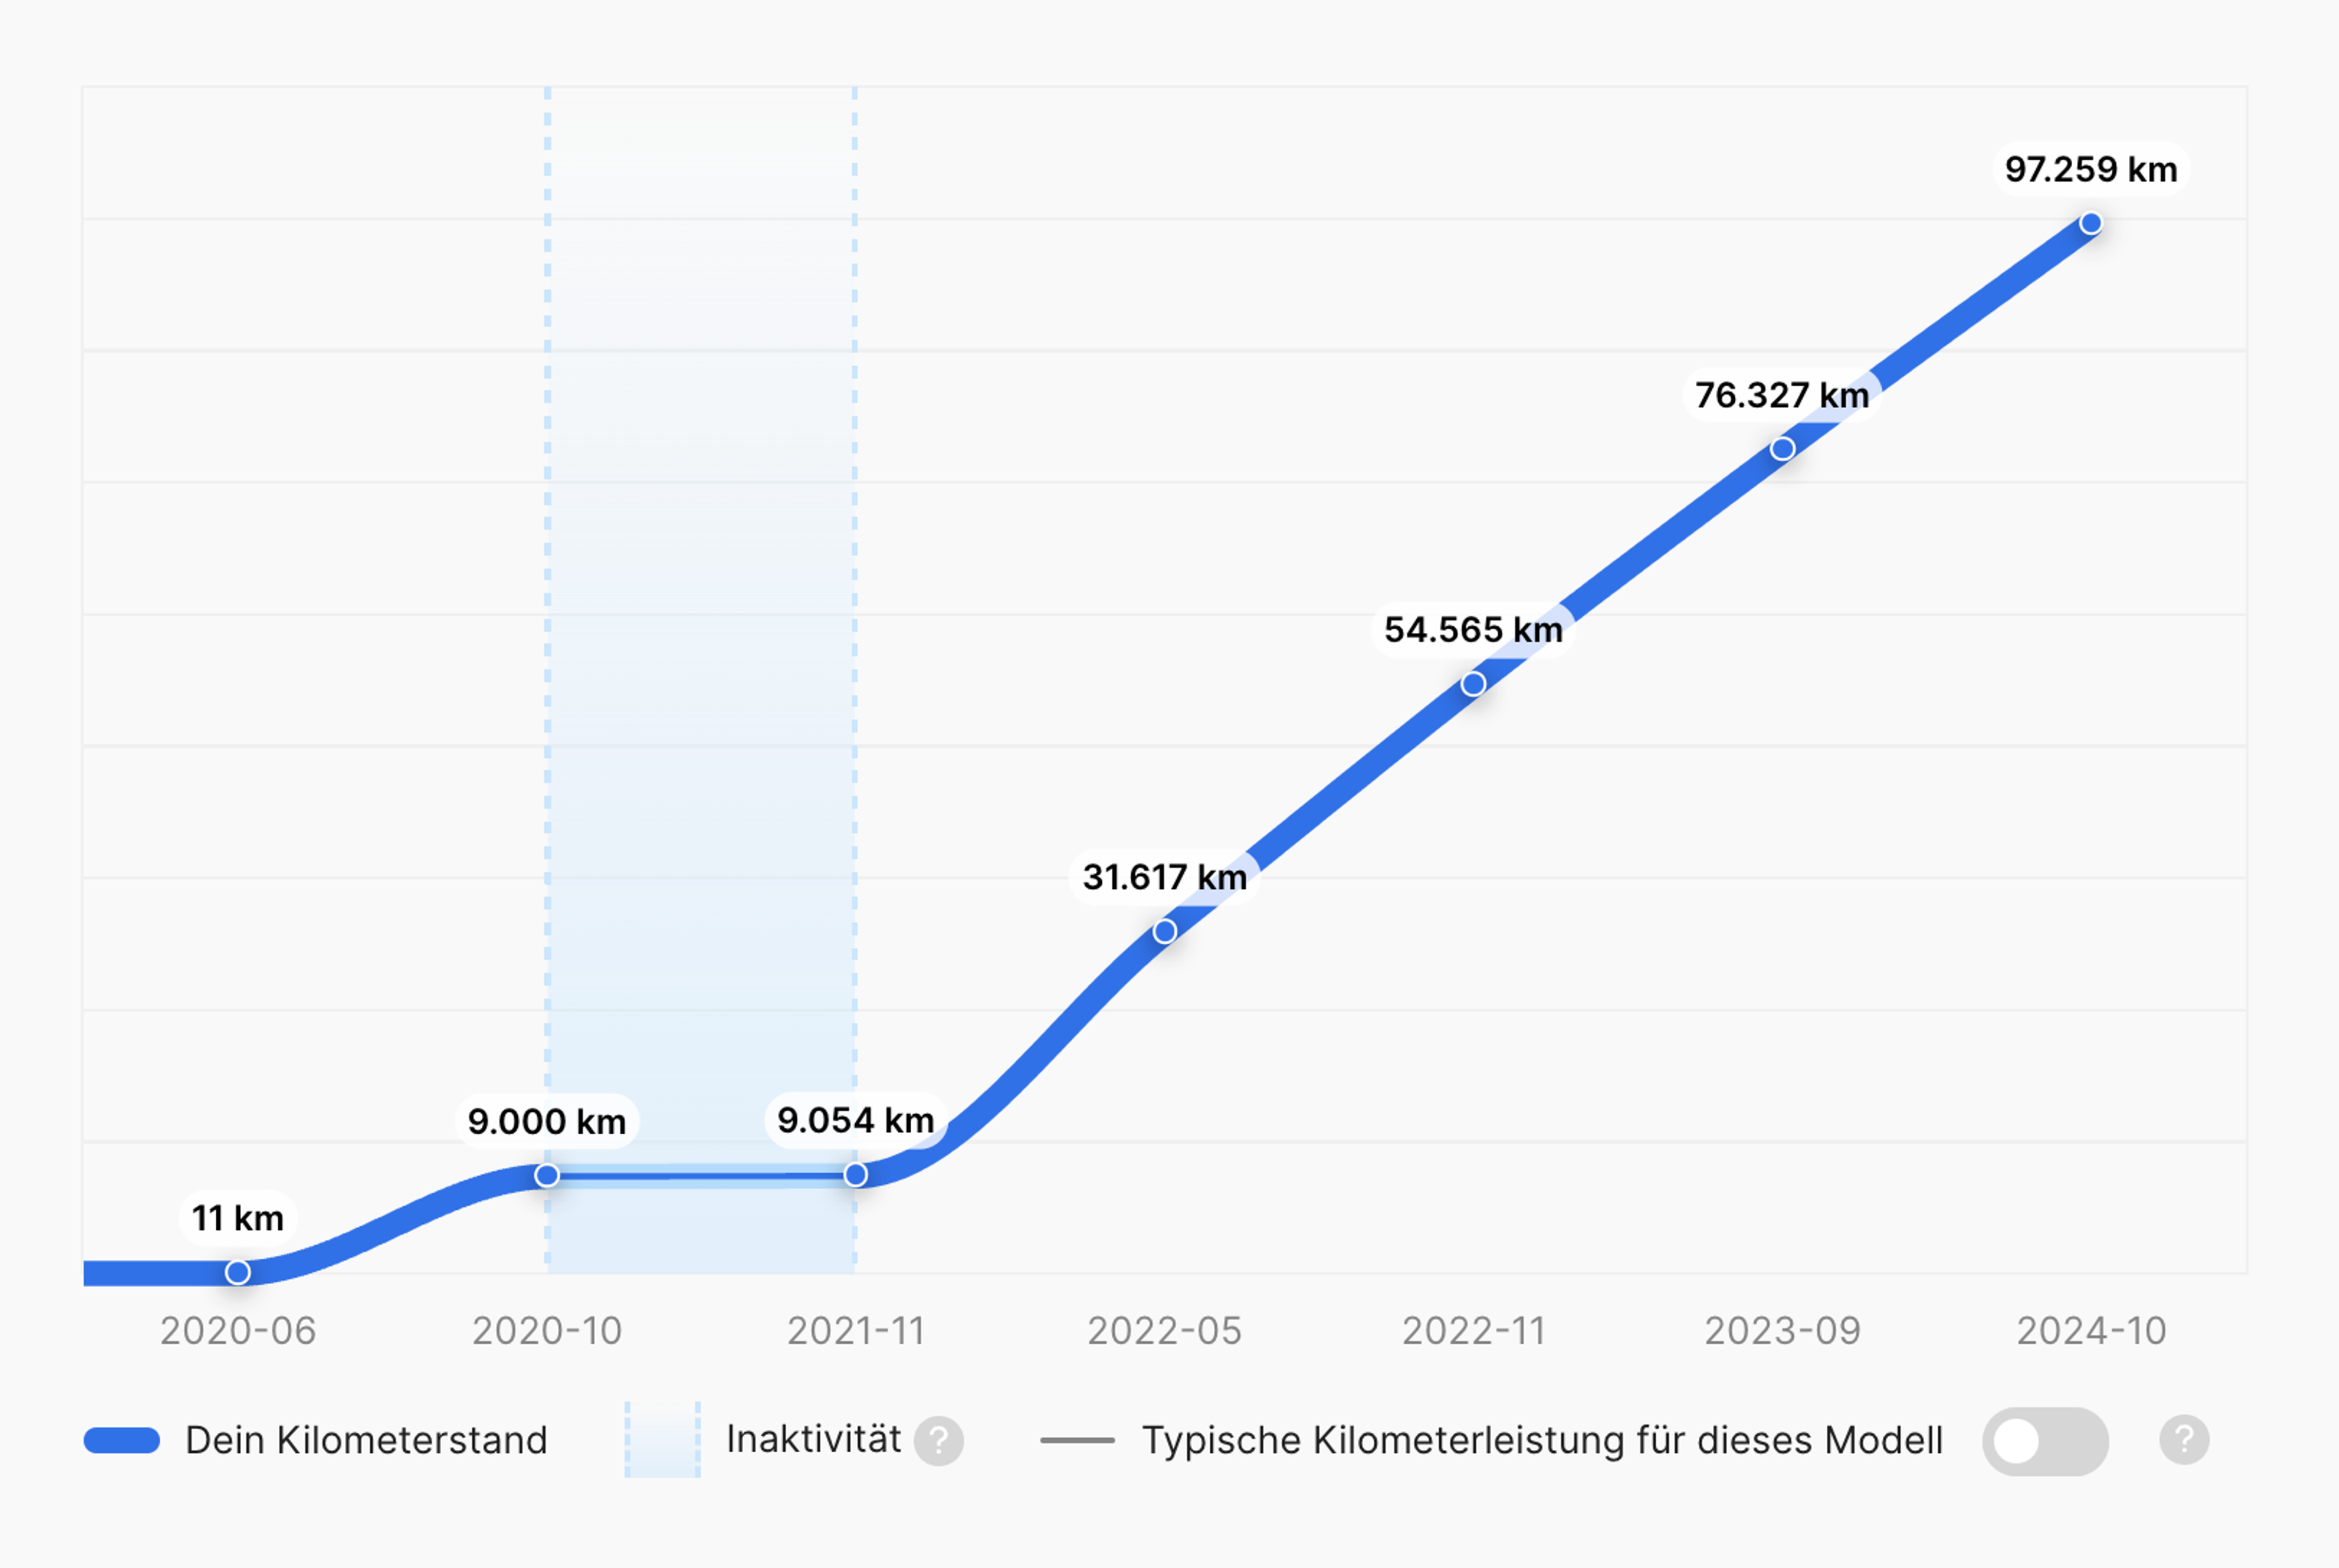Click the 2024-10 axis date
This screenshot has width=2339, height=1568.
coord(2091,1331)
